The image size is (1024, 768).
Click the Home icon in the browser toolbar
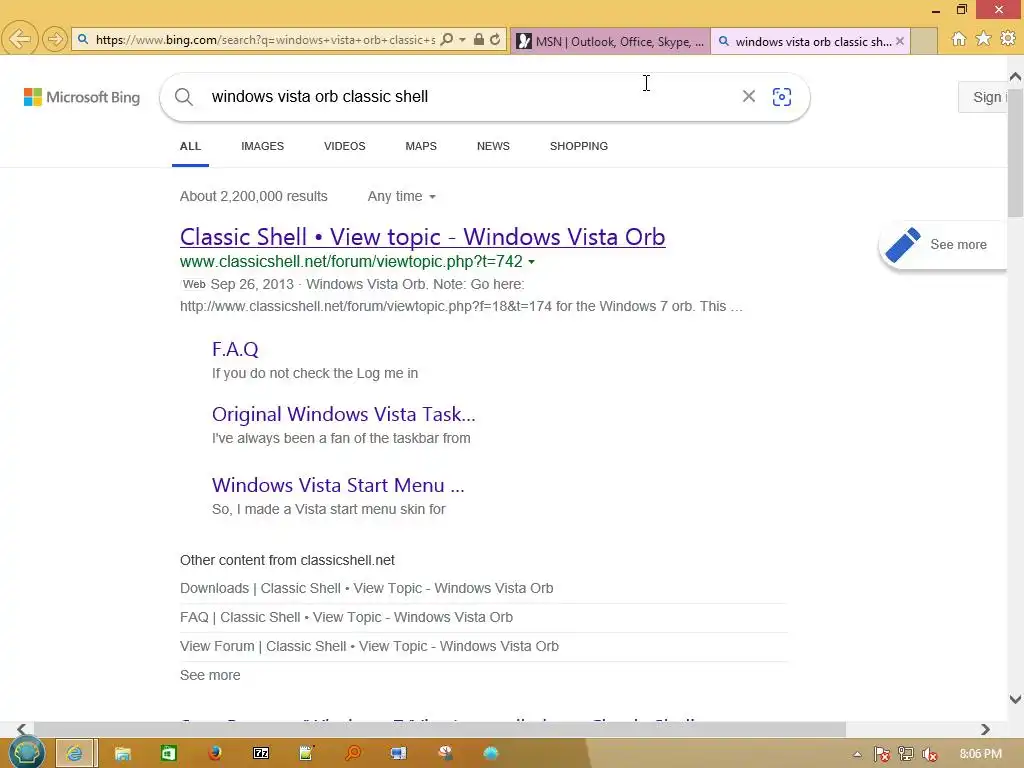tap(958, 39)
